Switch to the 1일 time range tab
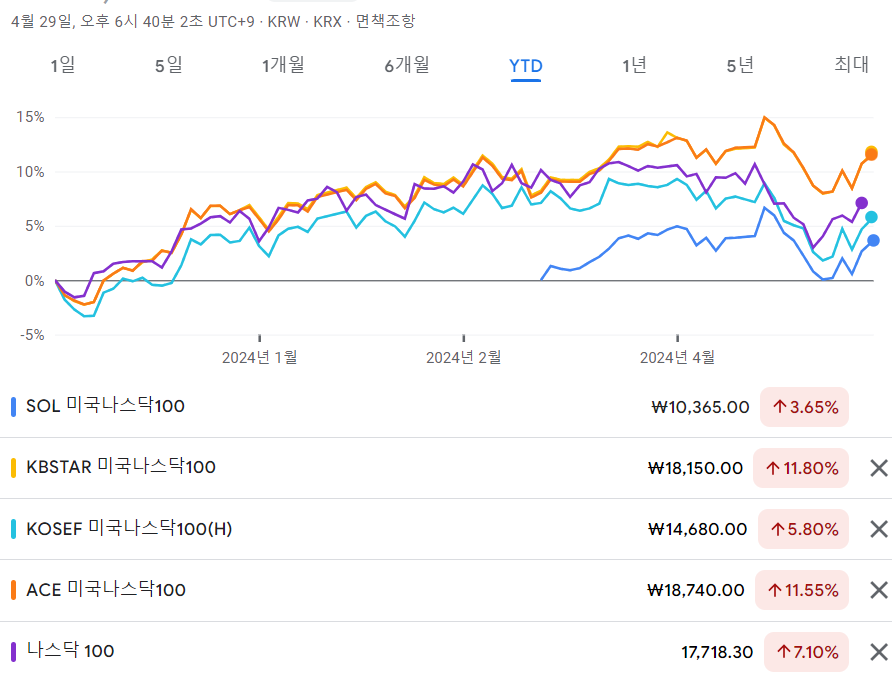 pyautogui.click(x=64, y=66)
